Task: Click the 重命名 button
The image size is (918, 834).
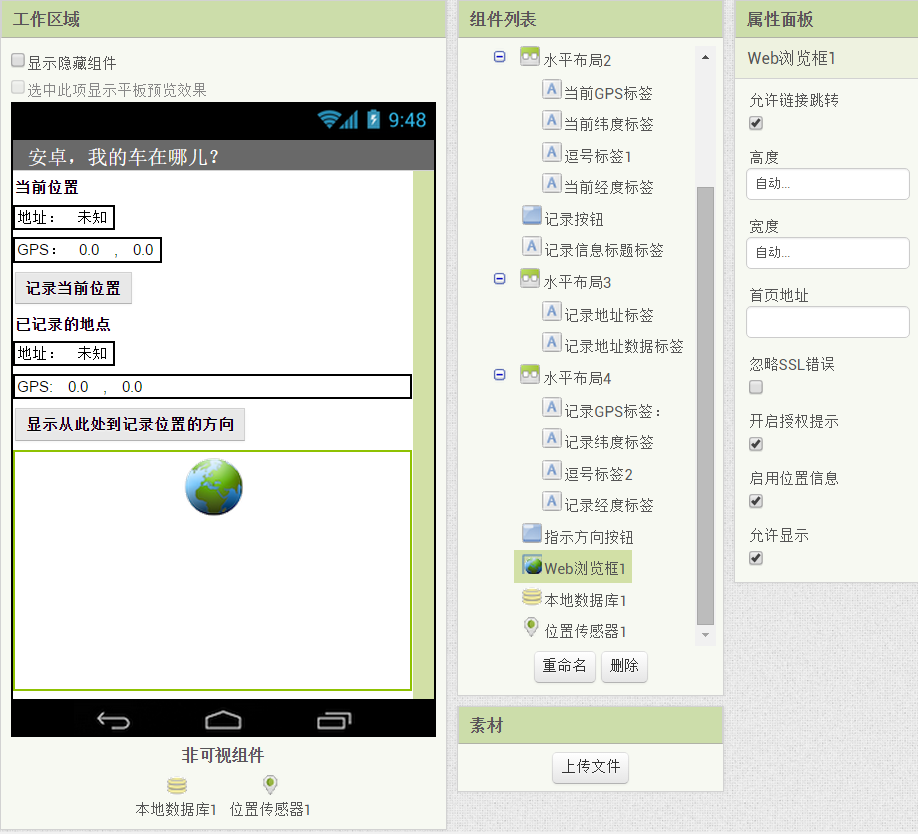Action: click(565, 666)
